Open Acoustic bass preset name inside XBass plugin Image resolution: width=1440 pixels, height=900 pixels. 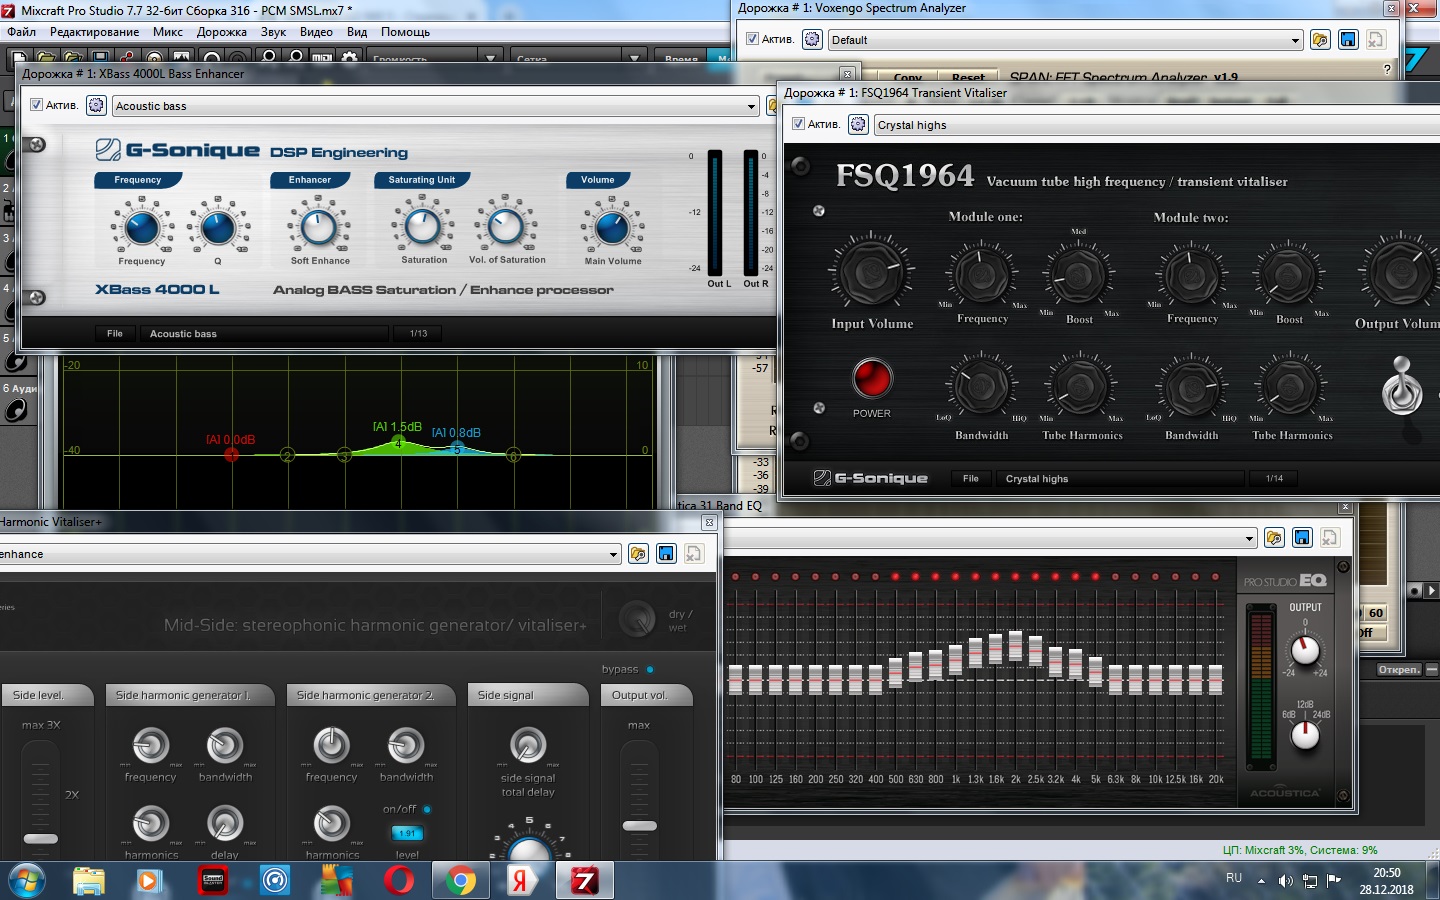pyautogui.click(x=264, y=333)
